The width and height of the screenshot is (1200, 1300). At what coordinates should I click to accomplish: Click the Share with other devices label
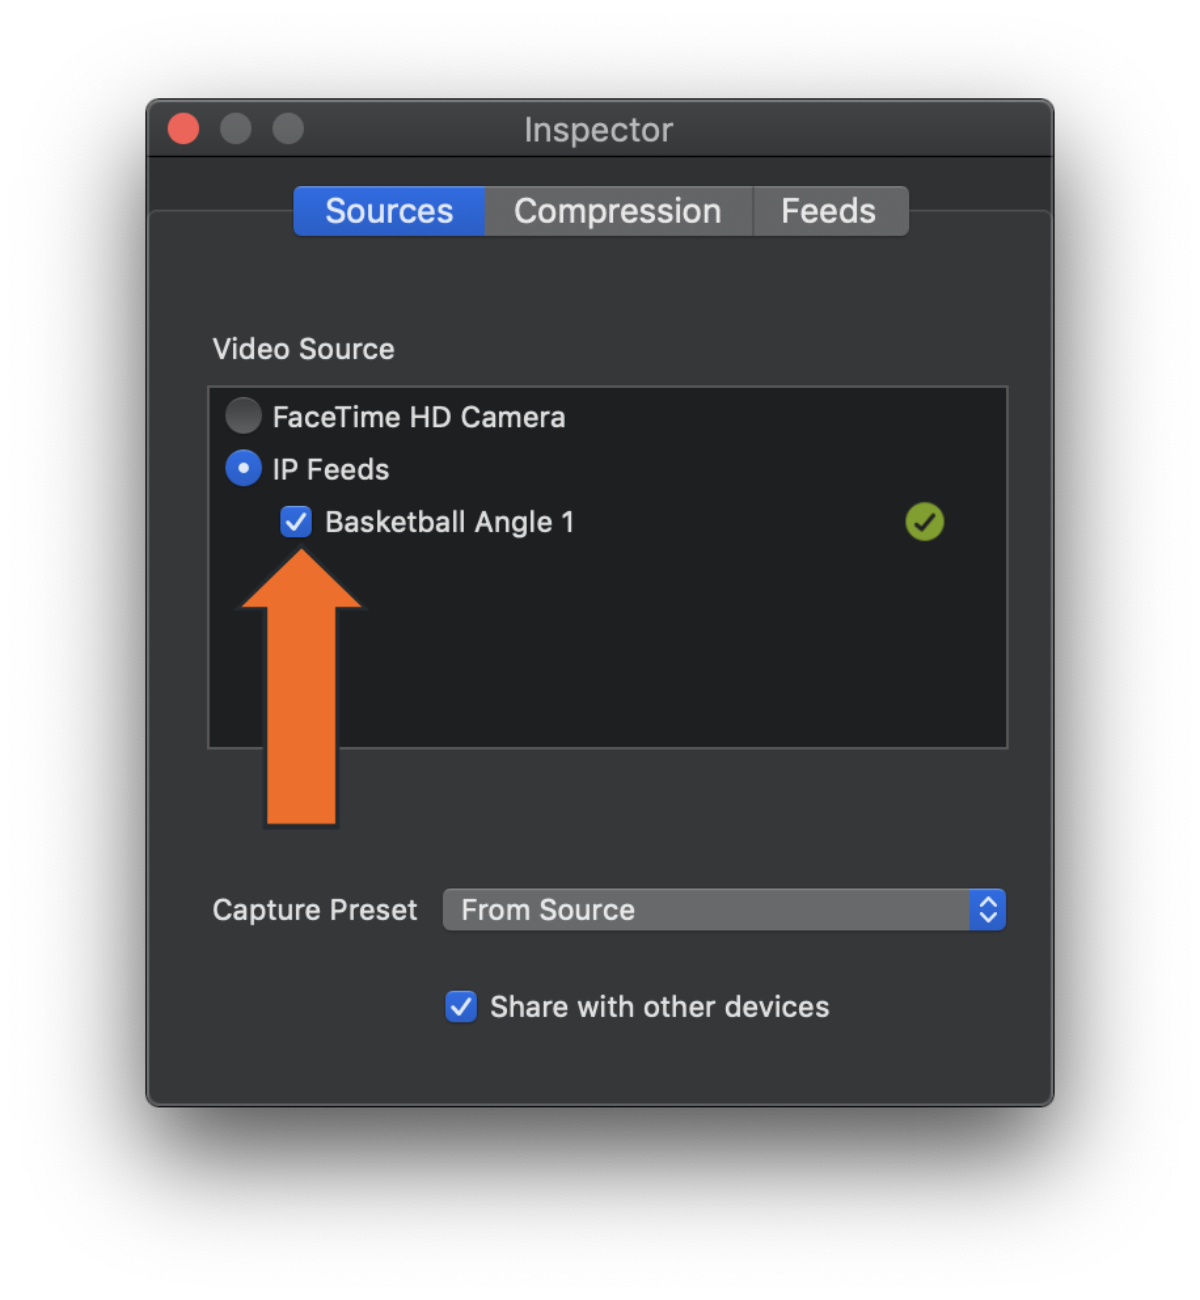click(659, 1007)
